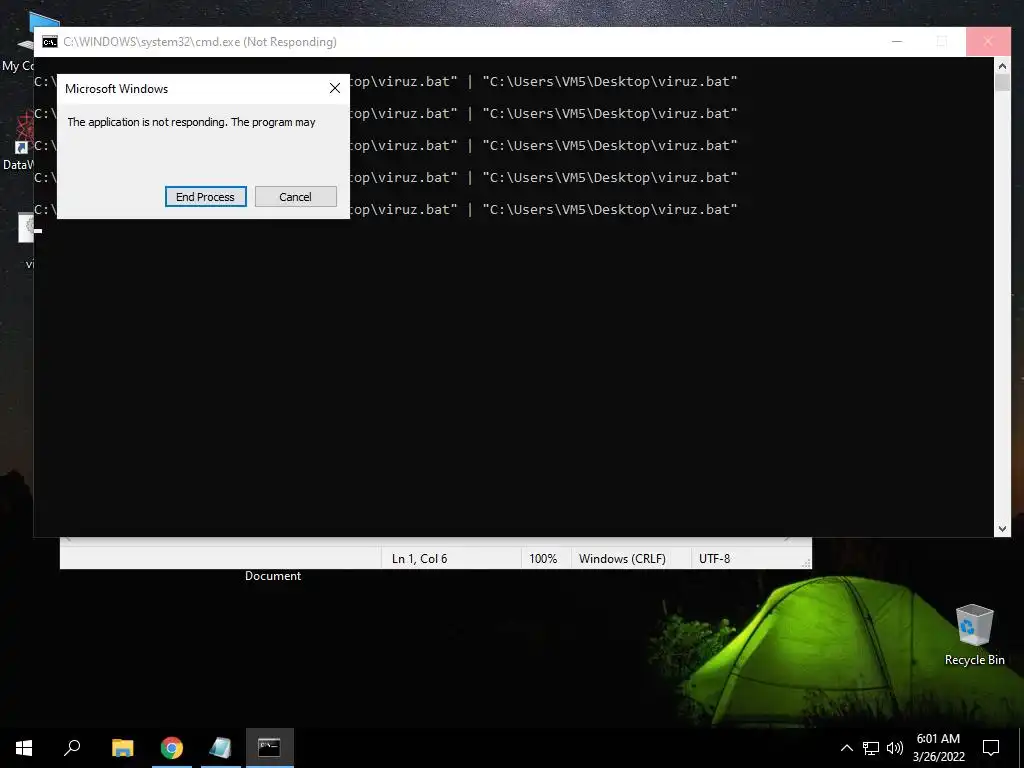Screen dimensions: 1024x768
Task: Select the Recycle Bin desktop icon
Action: coord(974,634)
